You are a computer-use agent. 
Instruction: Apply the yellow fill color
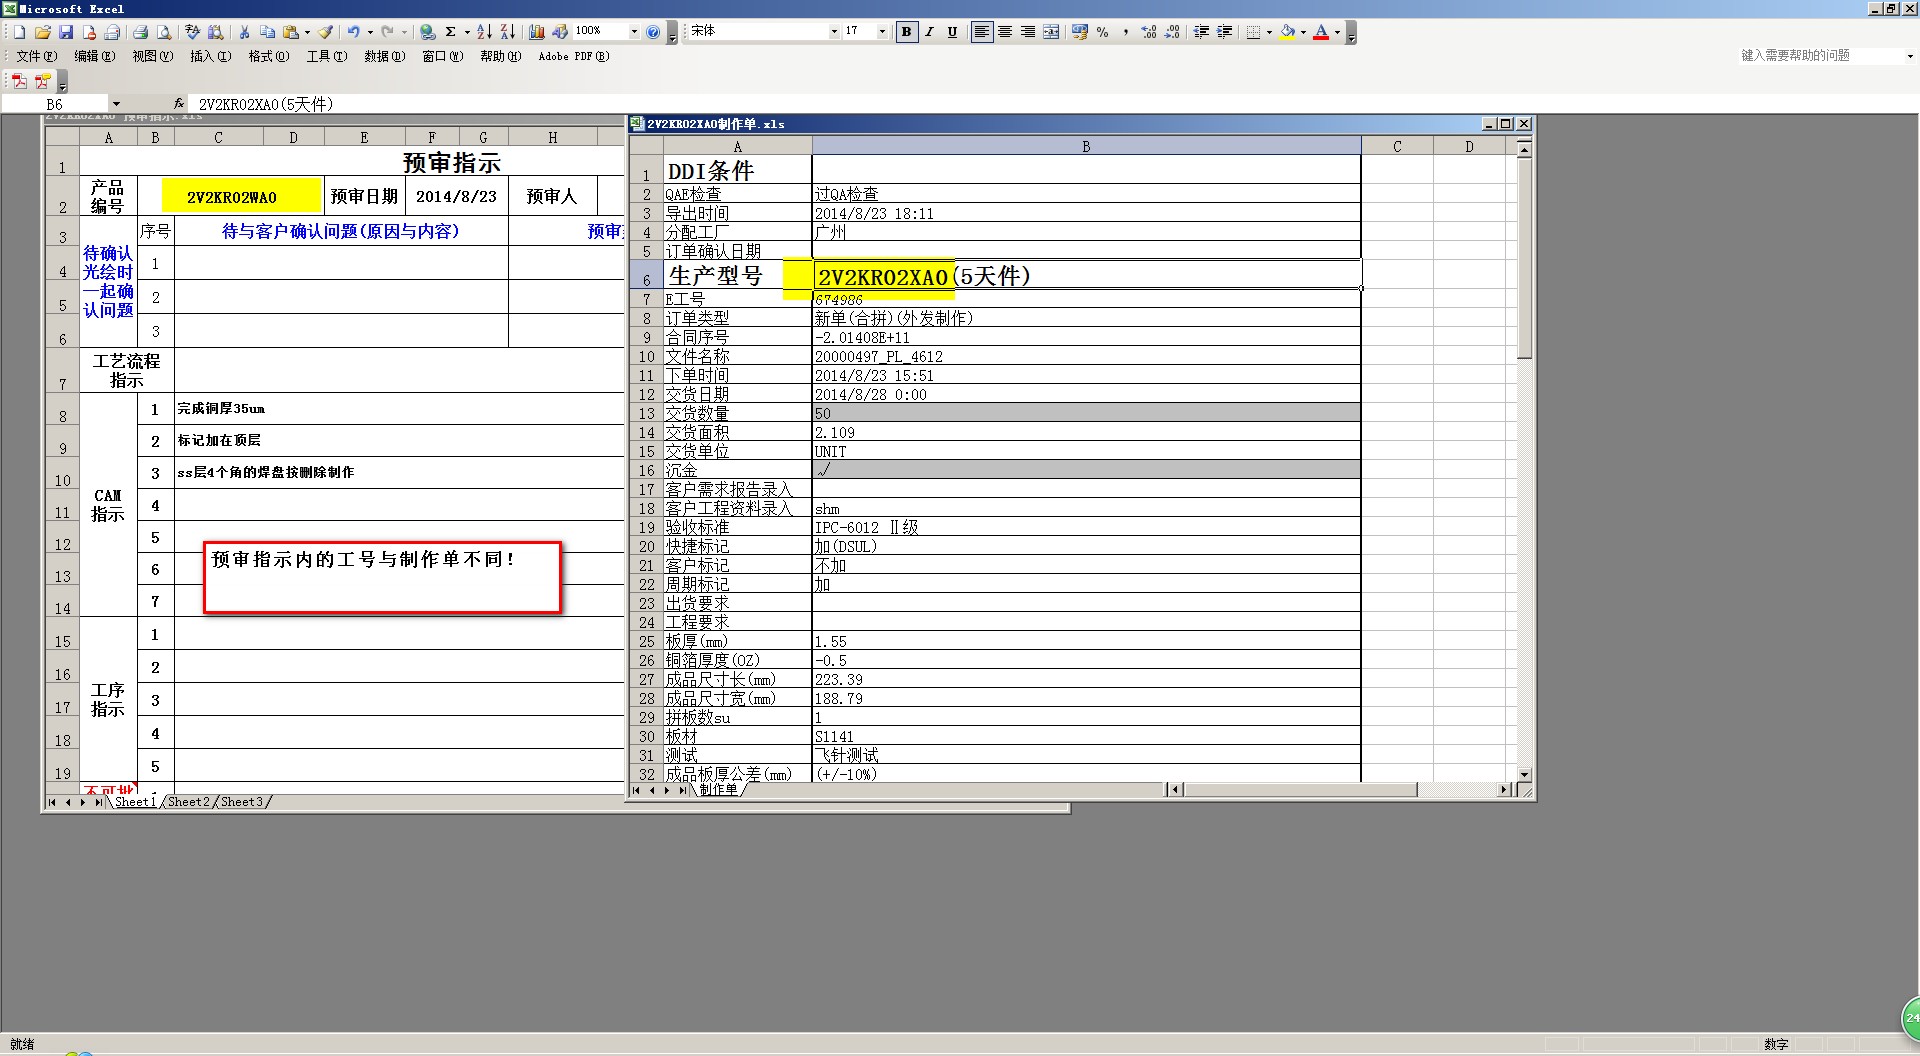click(1287, 32)
